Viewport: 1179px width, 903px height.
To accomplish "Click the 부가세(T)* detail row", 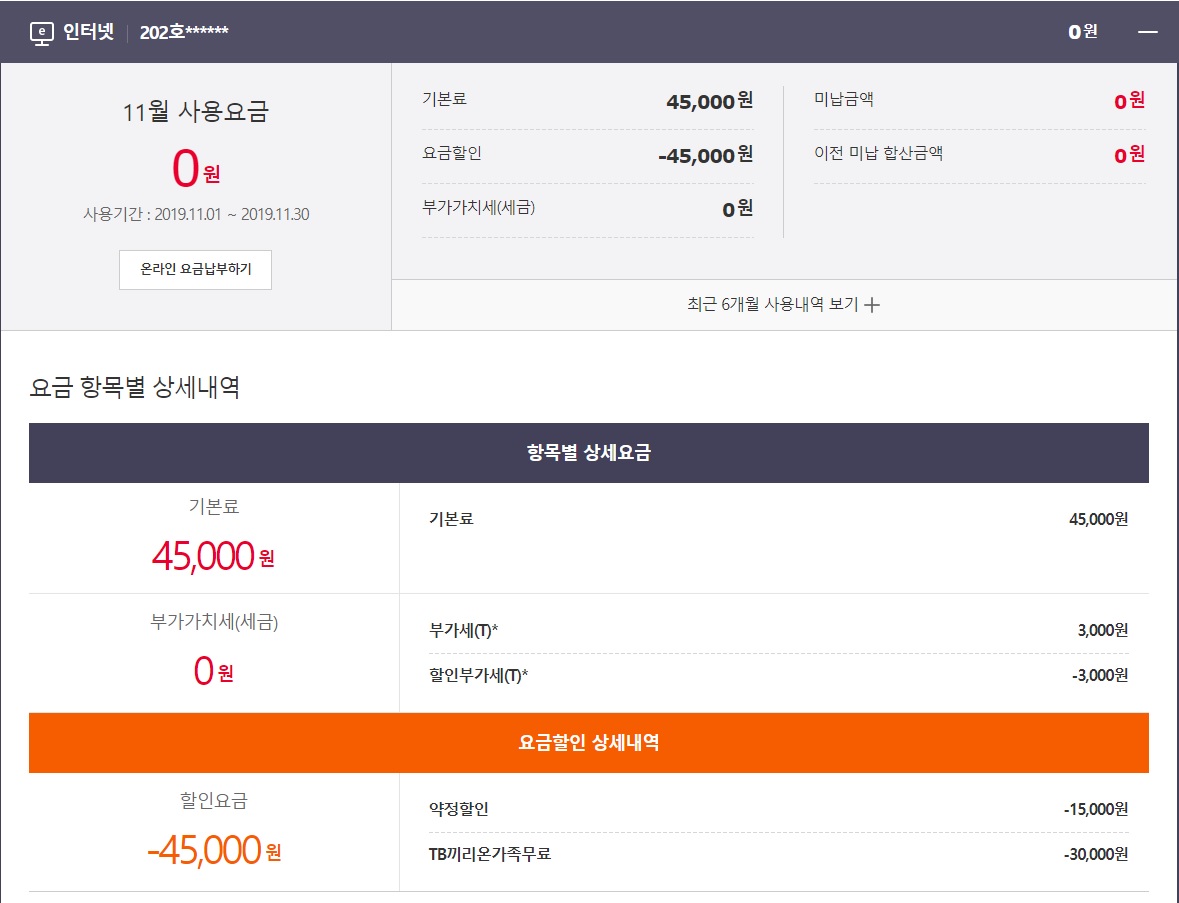I will point(777,631).
